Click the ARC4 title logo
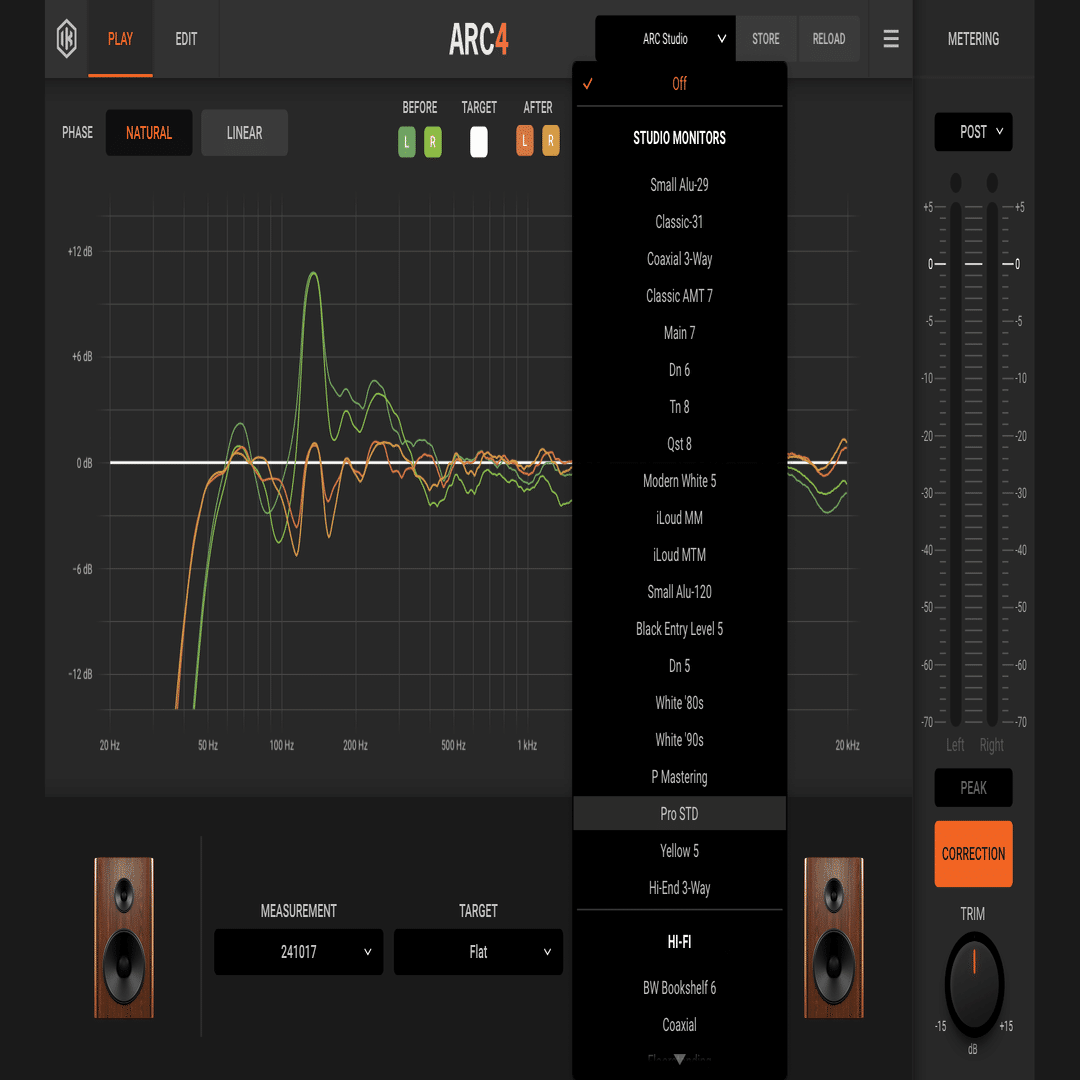 coord(479,39)
